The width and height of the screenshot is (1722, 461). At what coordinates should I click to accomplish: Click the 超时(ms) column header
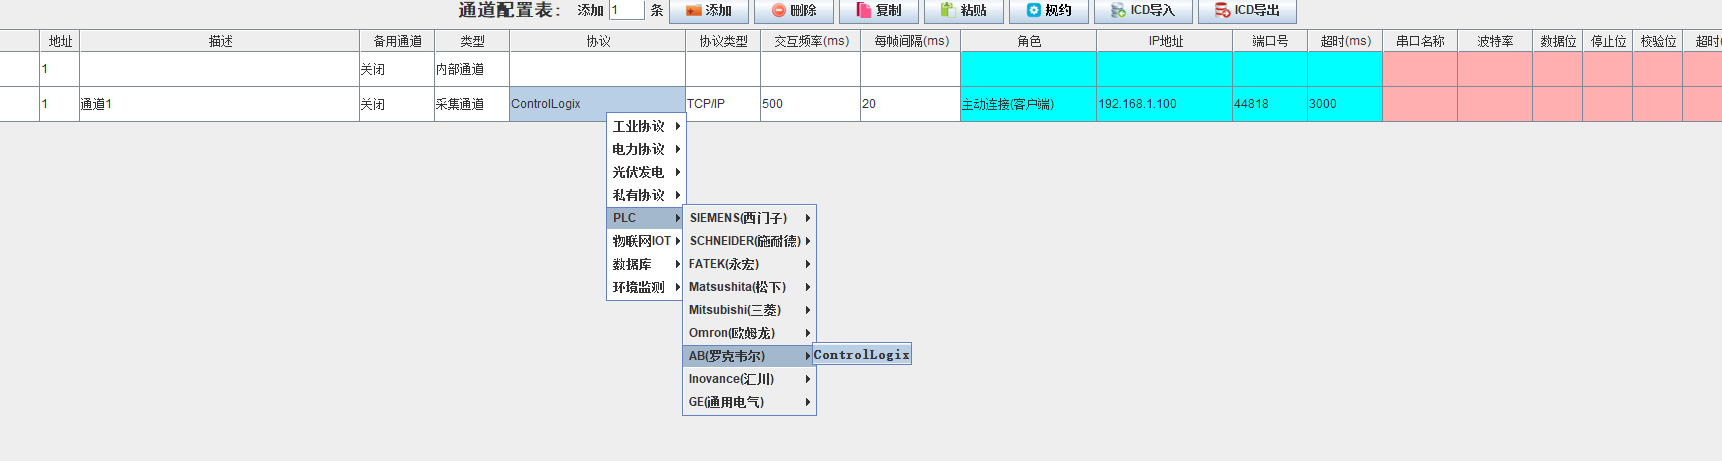click(1344, 41)
